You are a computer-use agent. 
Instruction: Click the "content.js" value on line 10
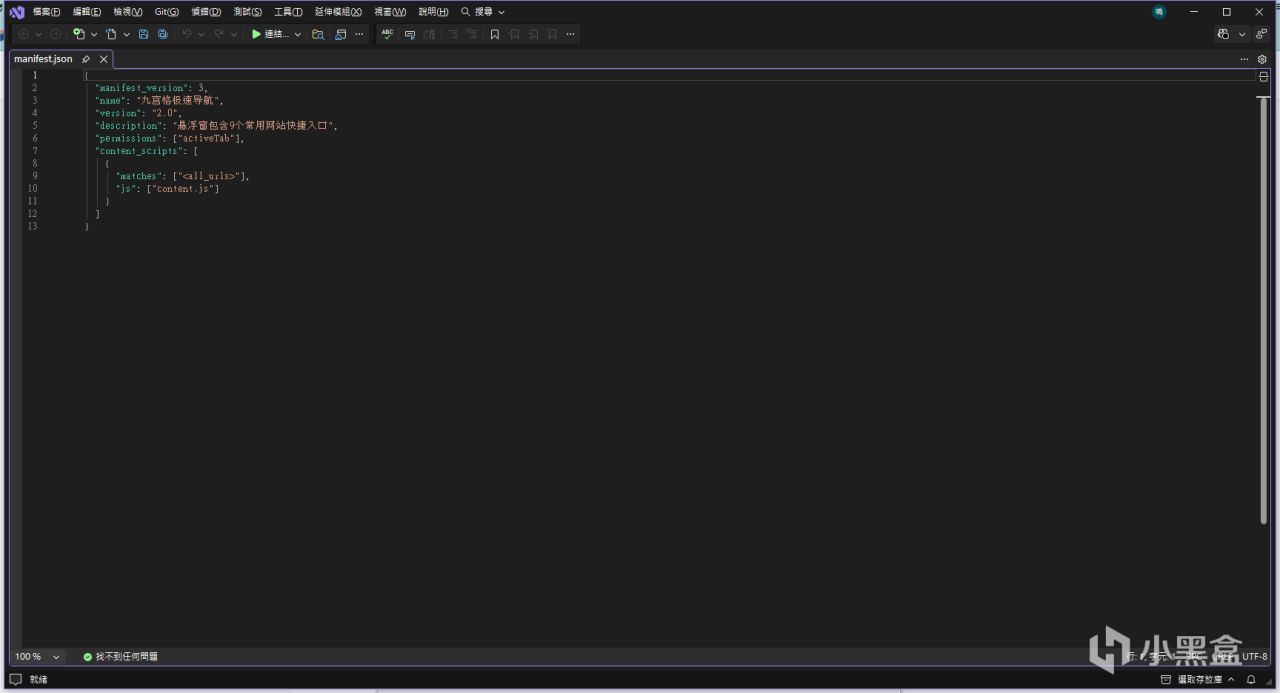(183, 189)
